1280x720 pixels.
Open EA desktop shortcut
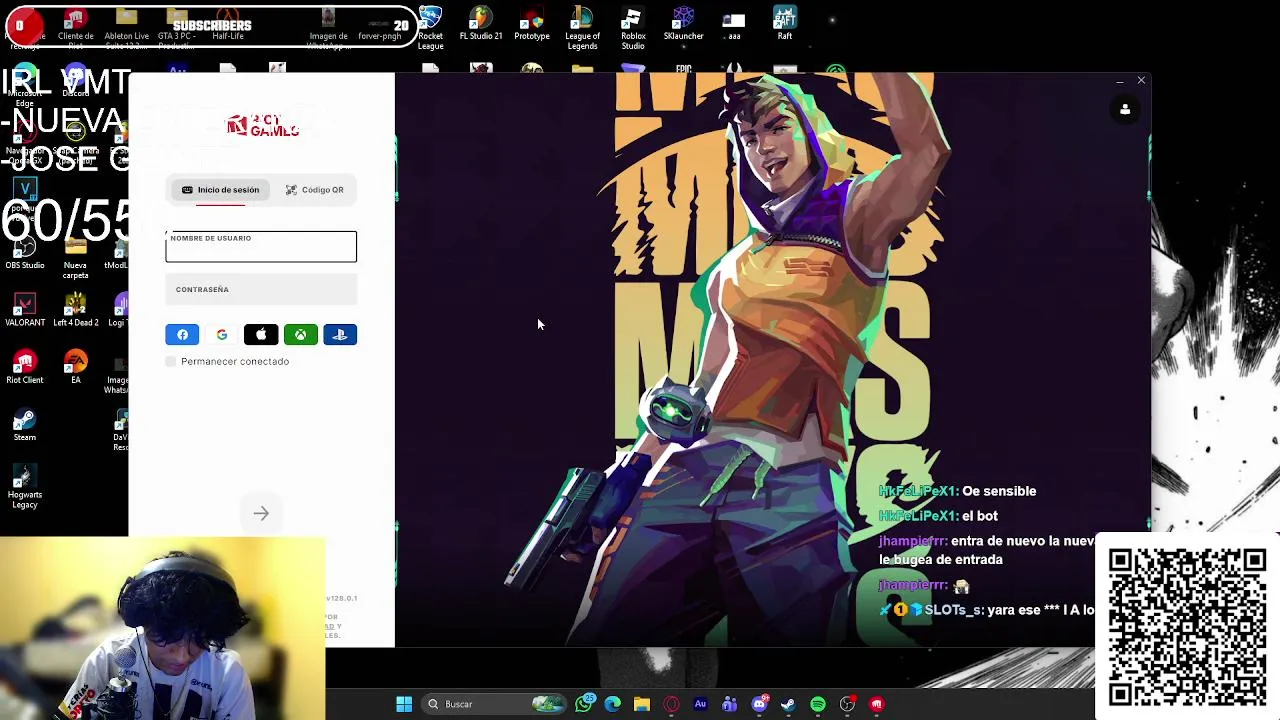tap(75, 367)
